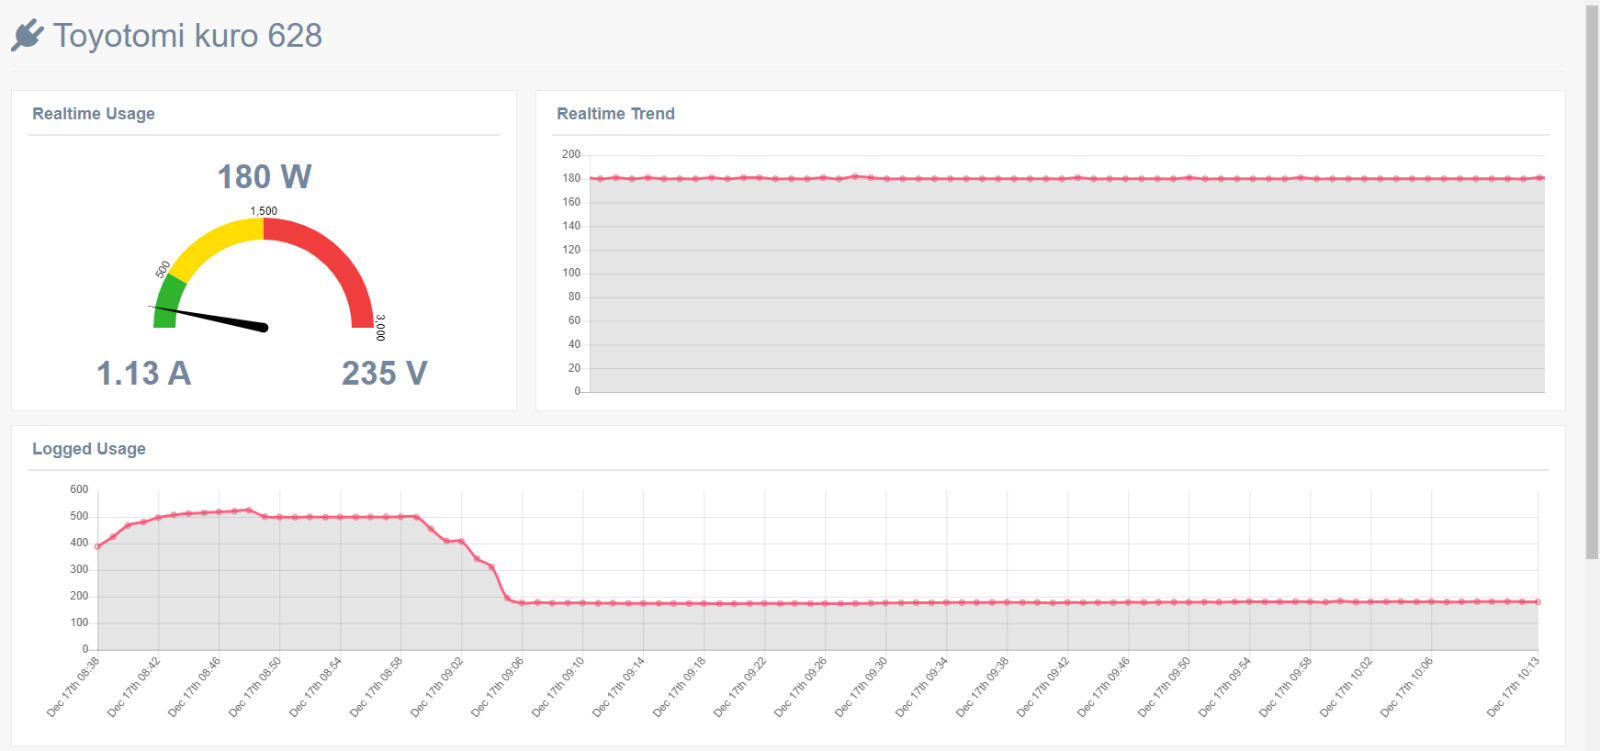Click the 235 V voltage reading
Viewport: 1600px width, 751px height.
(x=385, y=373)
